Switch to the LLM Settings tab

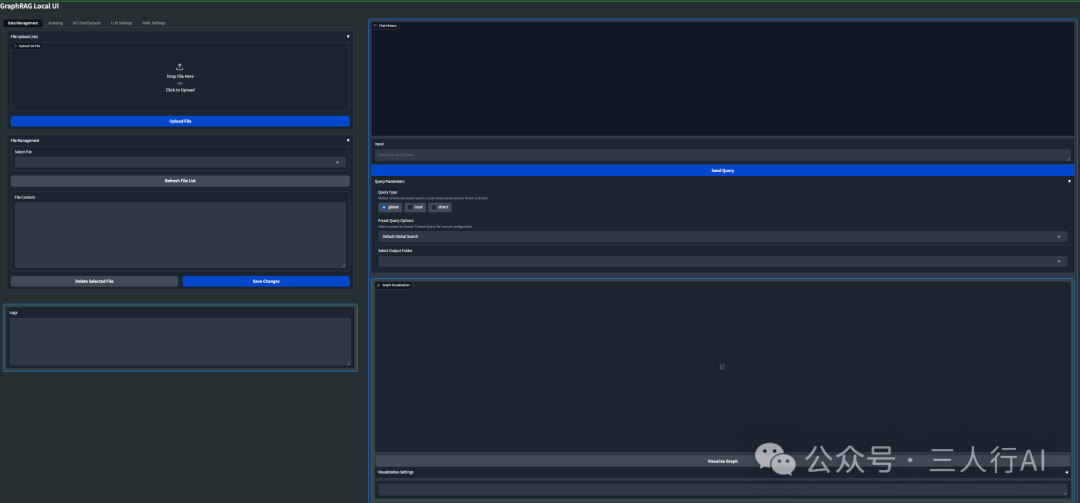point(122,23)
